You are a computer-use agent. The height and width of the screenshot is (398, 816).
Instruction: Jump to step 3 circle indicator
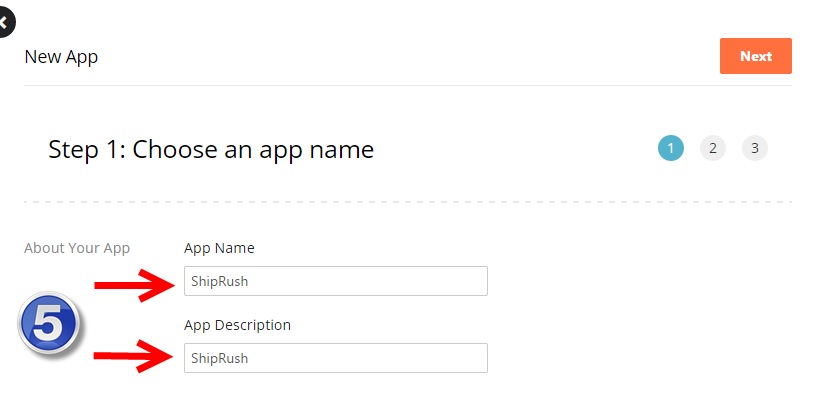coord(755,149)
